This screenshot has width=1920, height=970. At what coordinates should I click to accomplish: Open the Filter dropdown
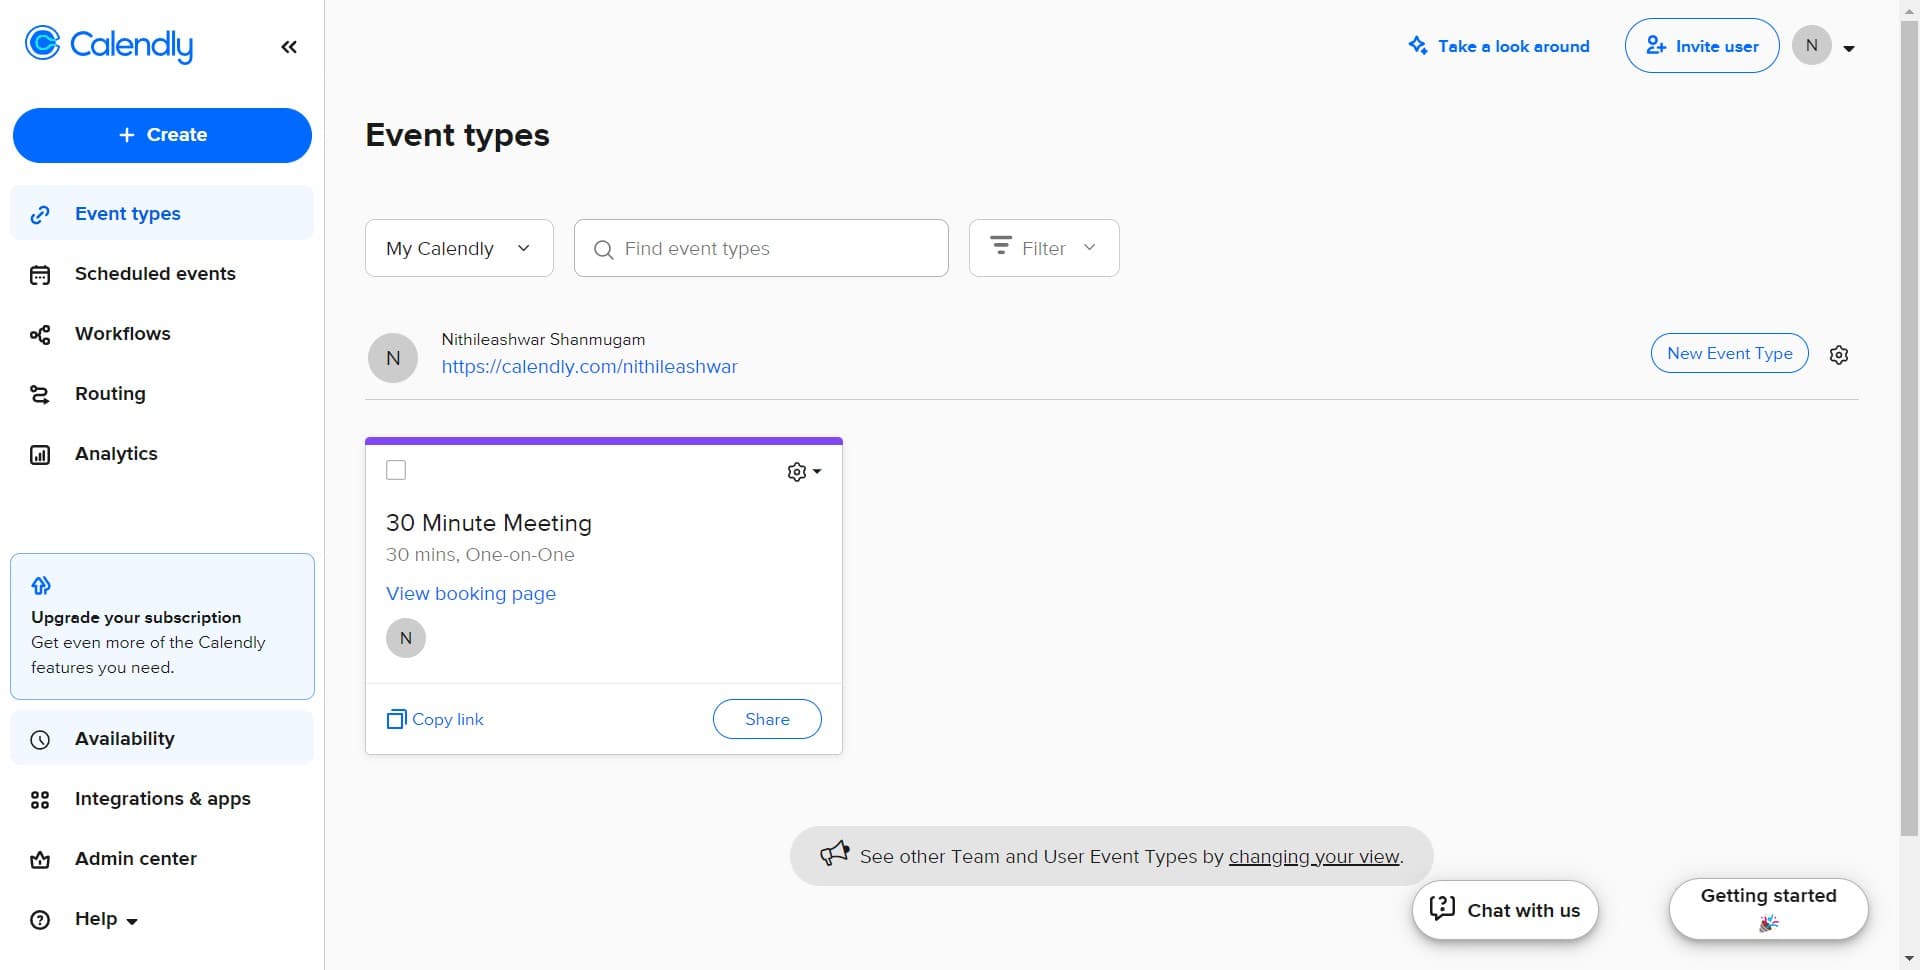tap(1043, 247)
